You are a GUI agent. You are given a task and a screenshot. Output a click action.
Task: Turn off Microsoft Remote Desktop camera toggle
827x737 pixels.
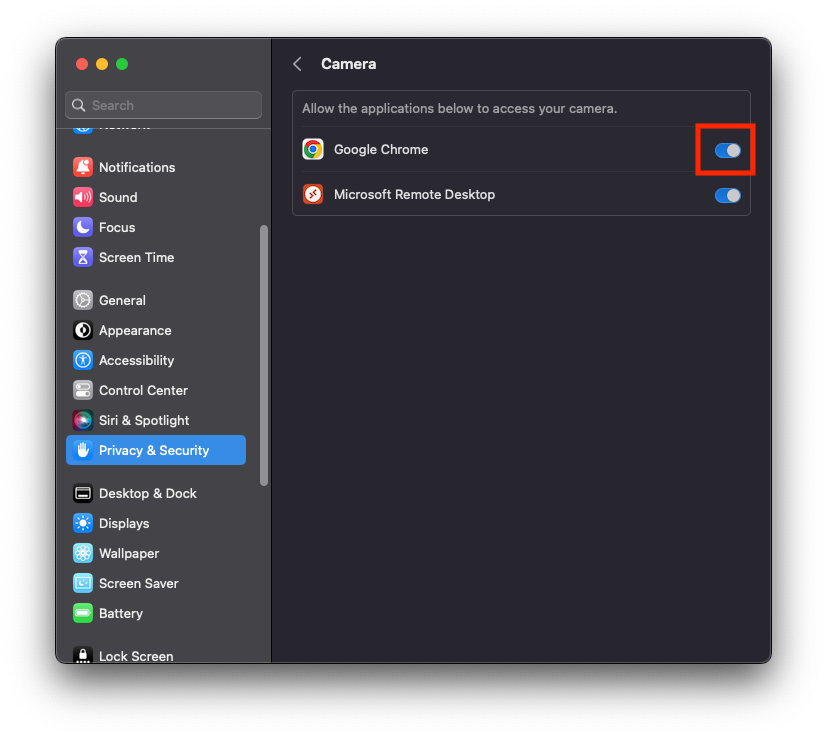pos(727,195)
